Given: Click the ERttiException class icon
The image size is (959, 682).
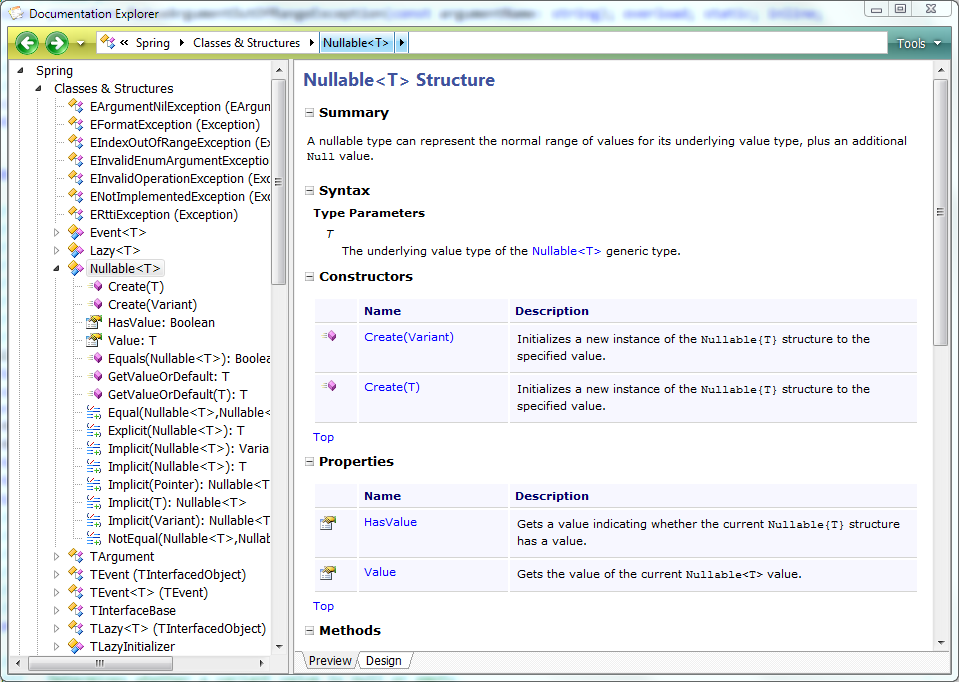Looking at the screenshot, I should [76, 215].
